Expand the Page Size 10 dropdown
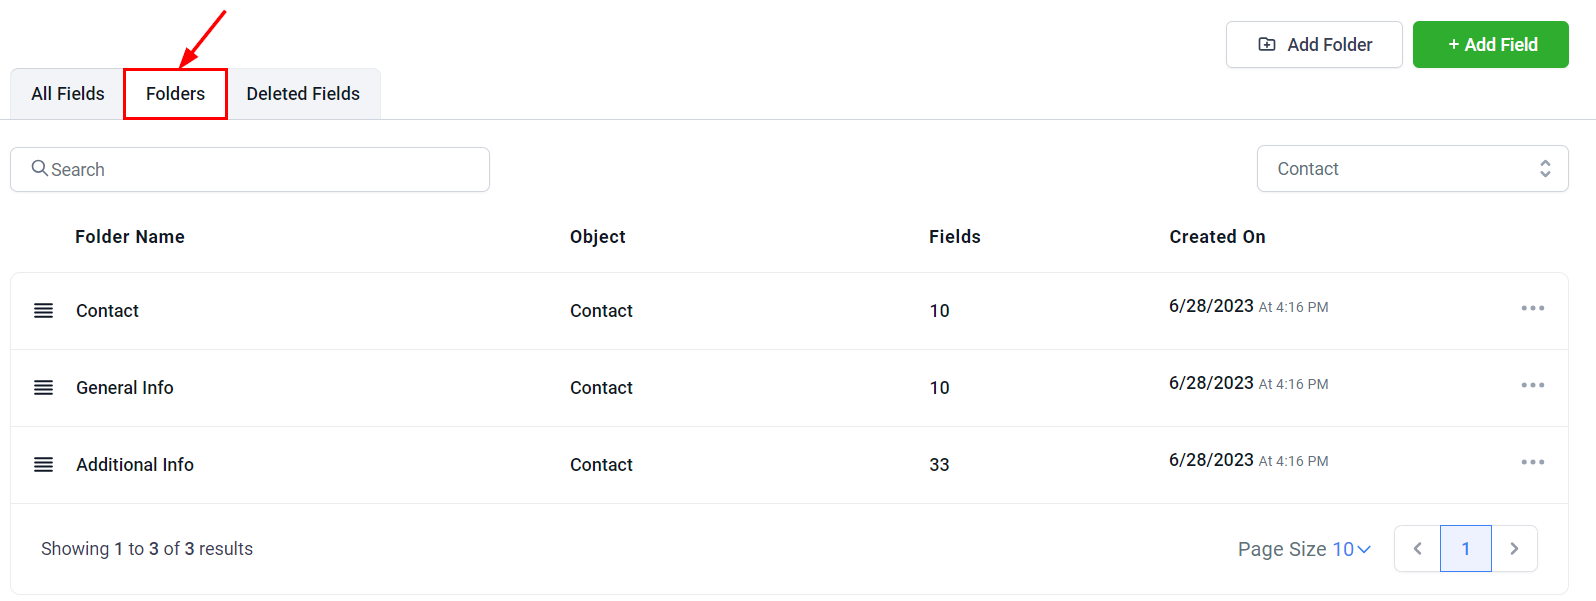The image size is (1596, 601). (1304, 549)
